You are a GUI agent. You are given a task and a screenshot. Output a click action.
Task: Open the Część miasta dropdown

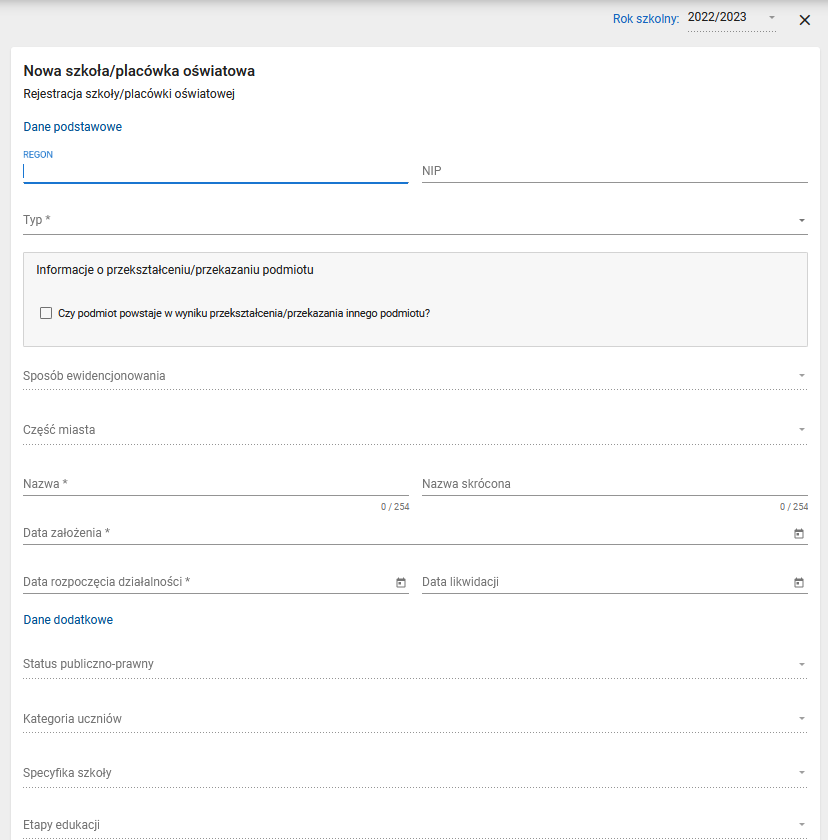tap(414, 430)
